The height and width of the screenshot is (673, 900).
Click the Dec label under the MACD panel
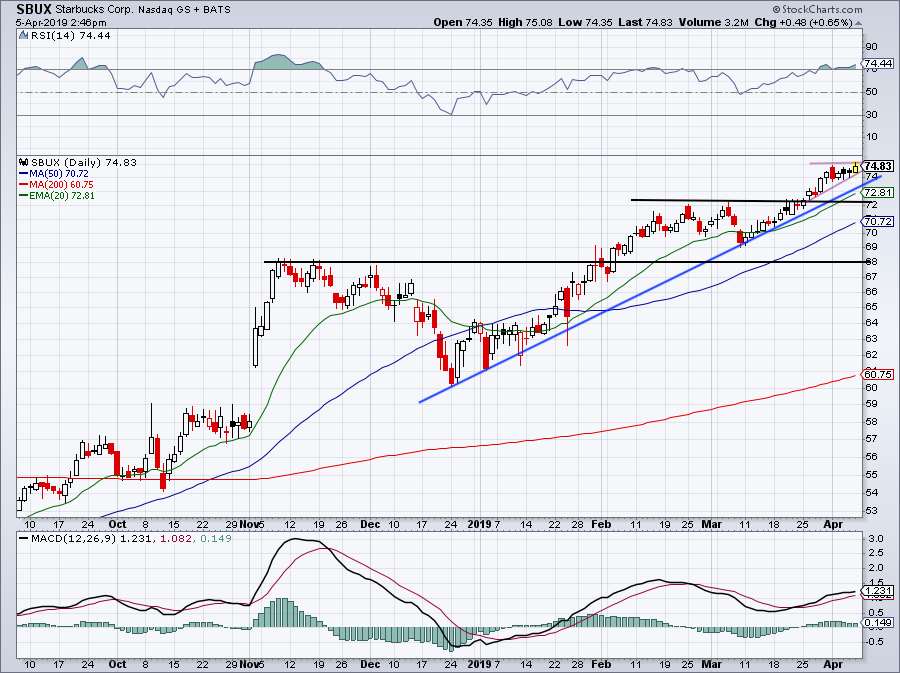coord(370,664)
